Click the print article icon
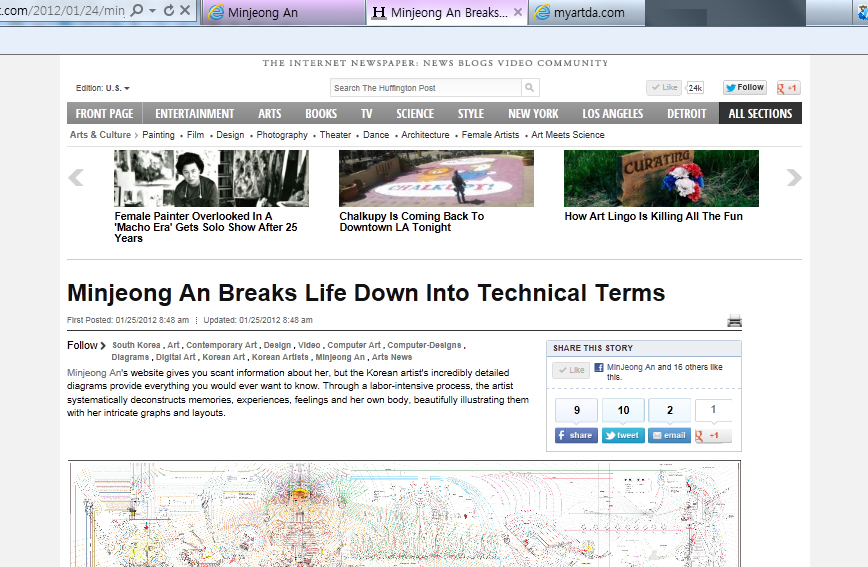The width and height of the screenshot is (868, 567). [735, 321]
